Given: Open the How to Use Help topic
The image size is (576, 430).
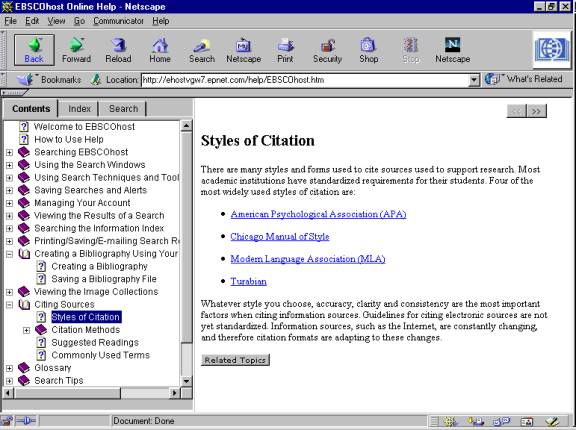Looking at the screenshot, I should pyautogui.click(x=69, y=140).
